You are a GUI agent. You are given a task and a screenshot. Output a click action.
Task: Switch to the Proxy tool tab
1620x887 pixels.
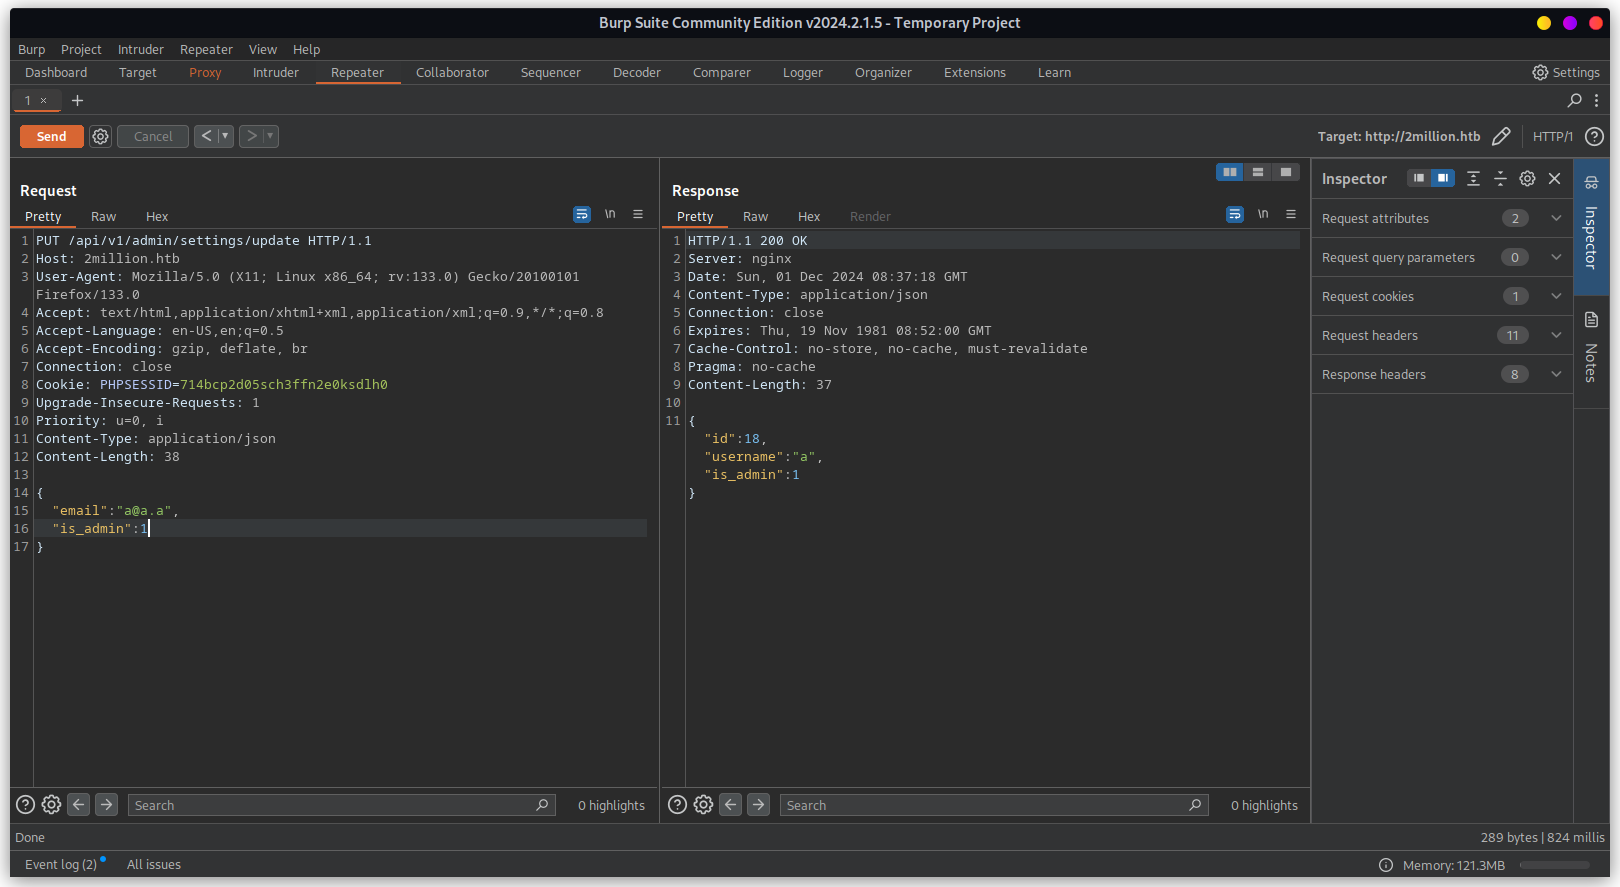(205, 72)
